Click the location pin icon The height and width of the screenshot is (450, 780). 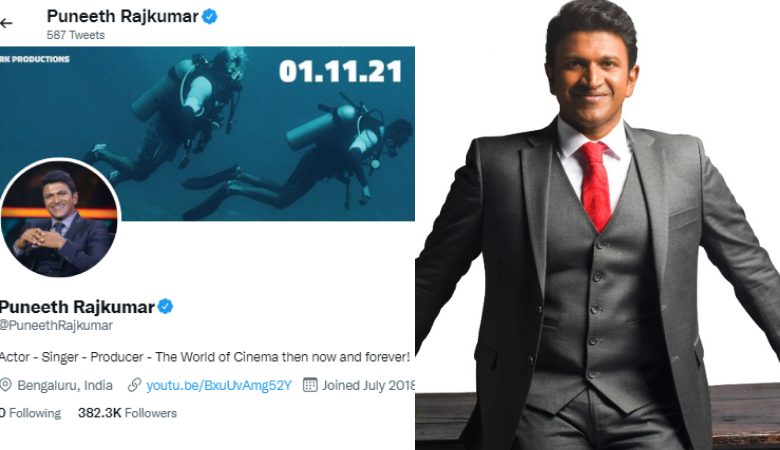[5, 385]
